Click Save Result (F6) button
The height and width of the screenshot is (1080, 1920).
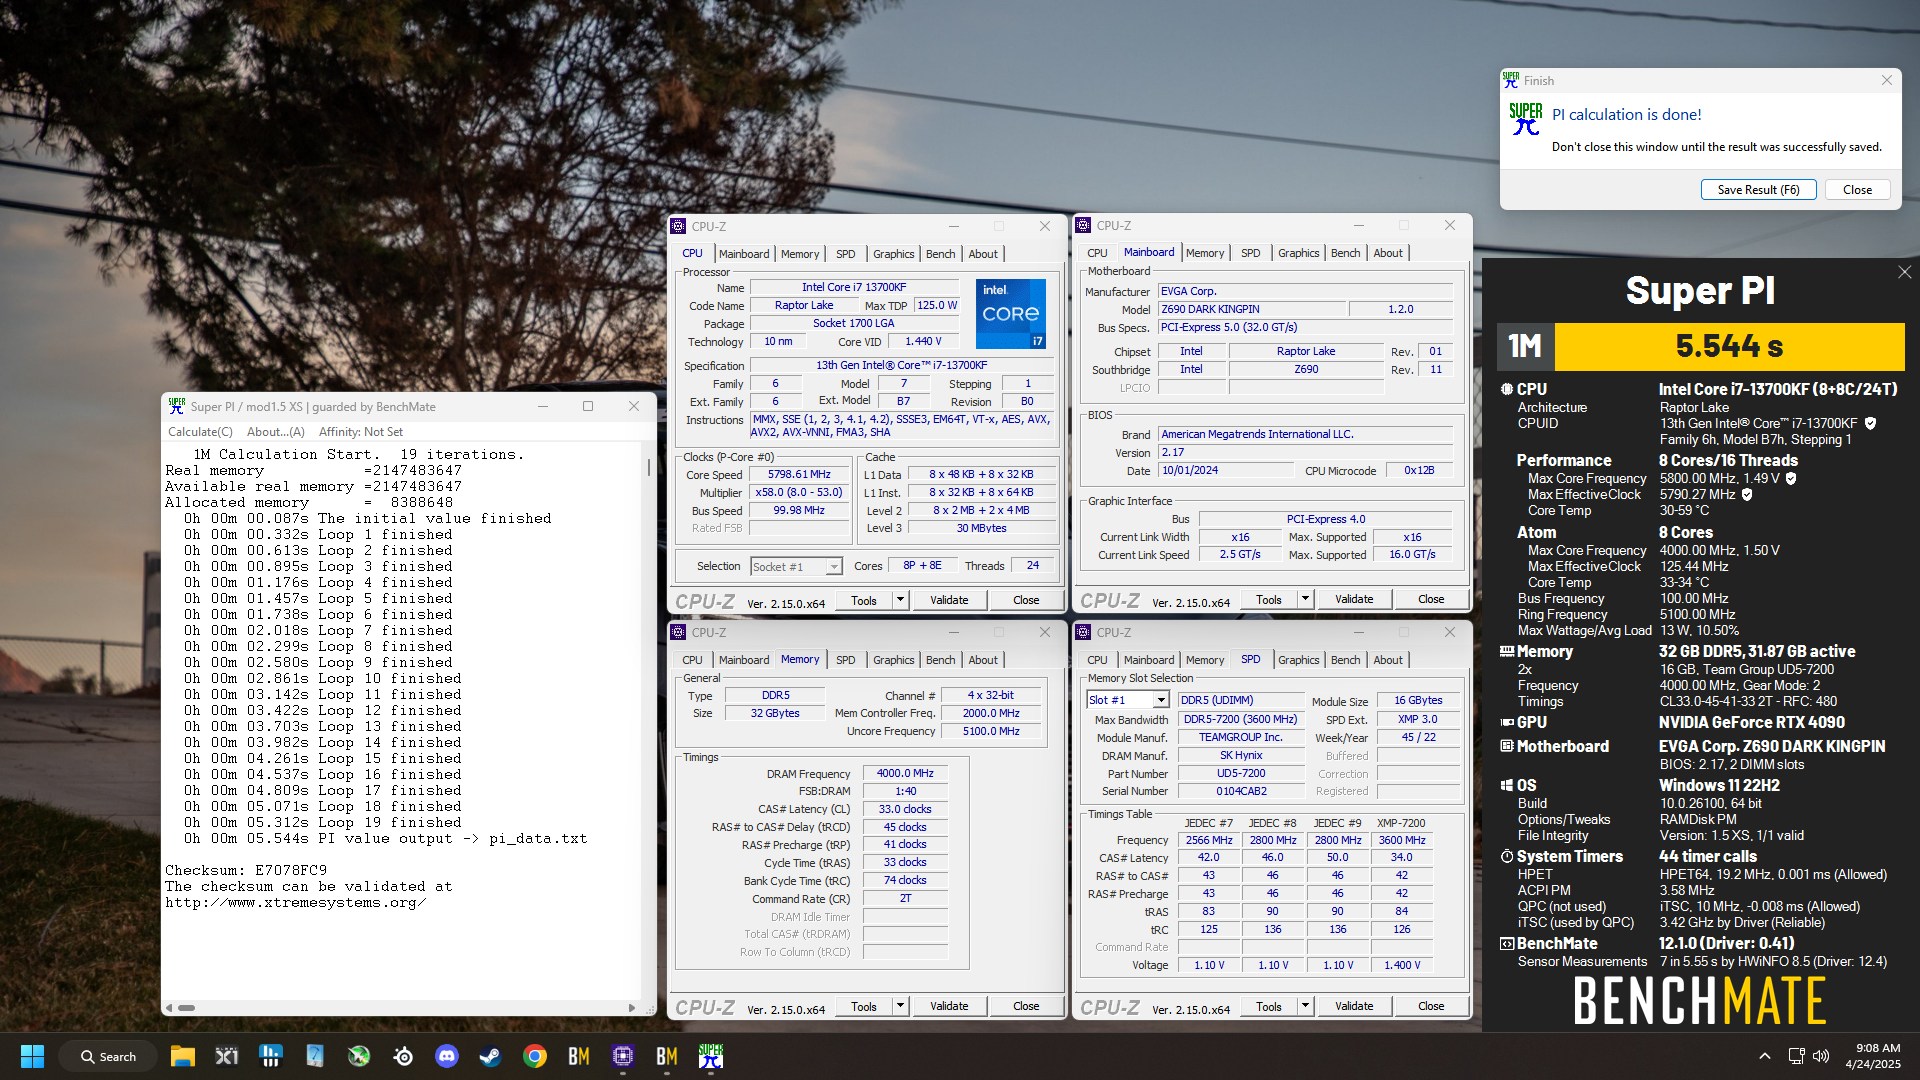click(1758, 190)
